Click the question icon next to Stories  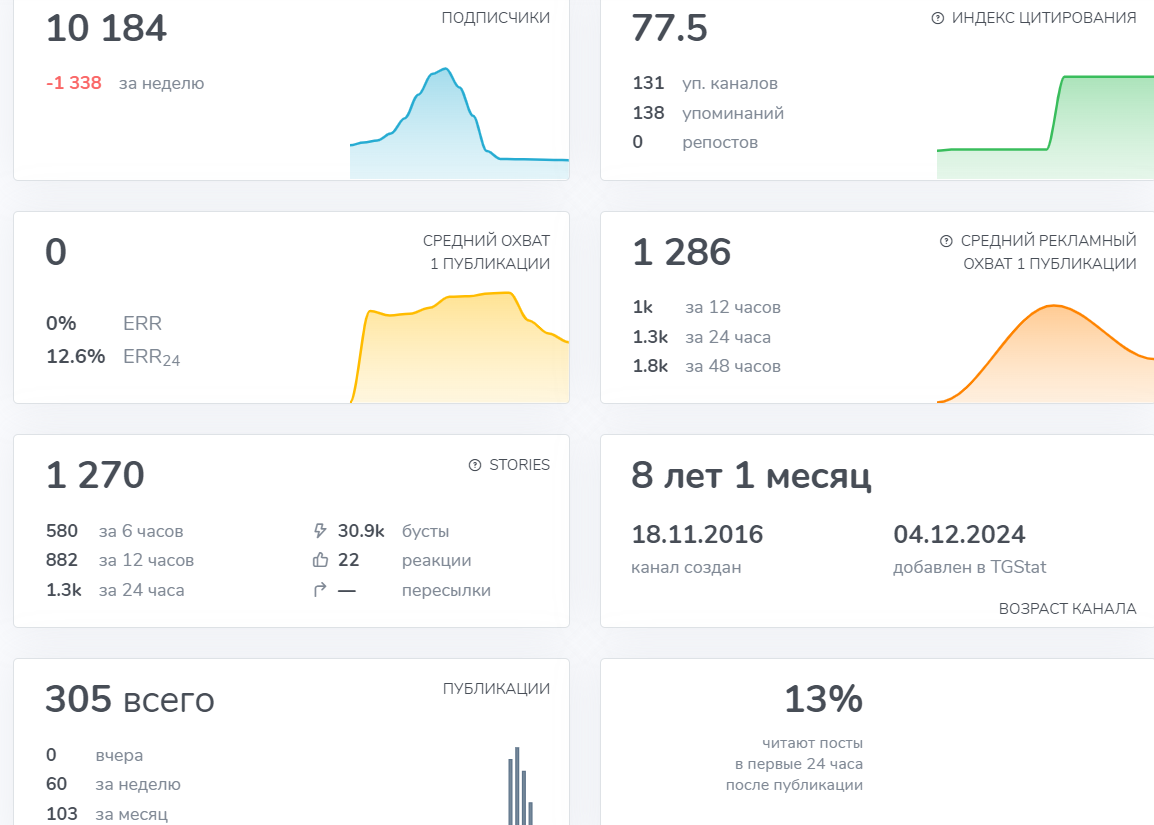(475, 465)
